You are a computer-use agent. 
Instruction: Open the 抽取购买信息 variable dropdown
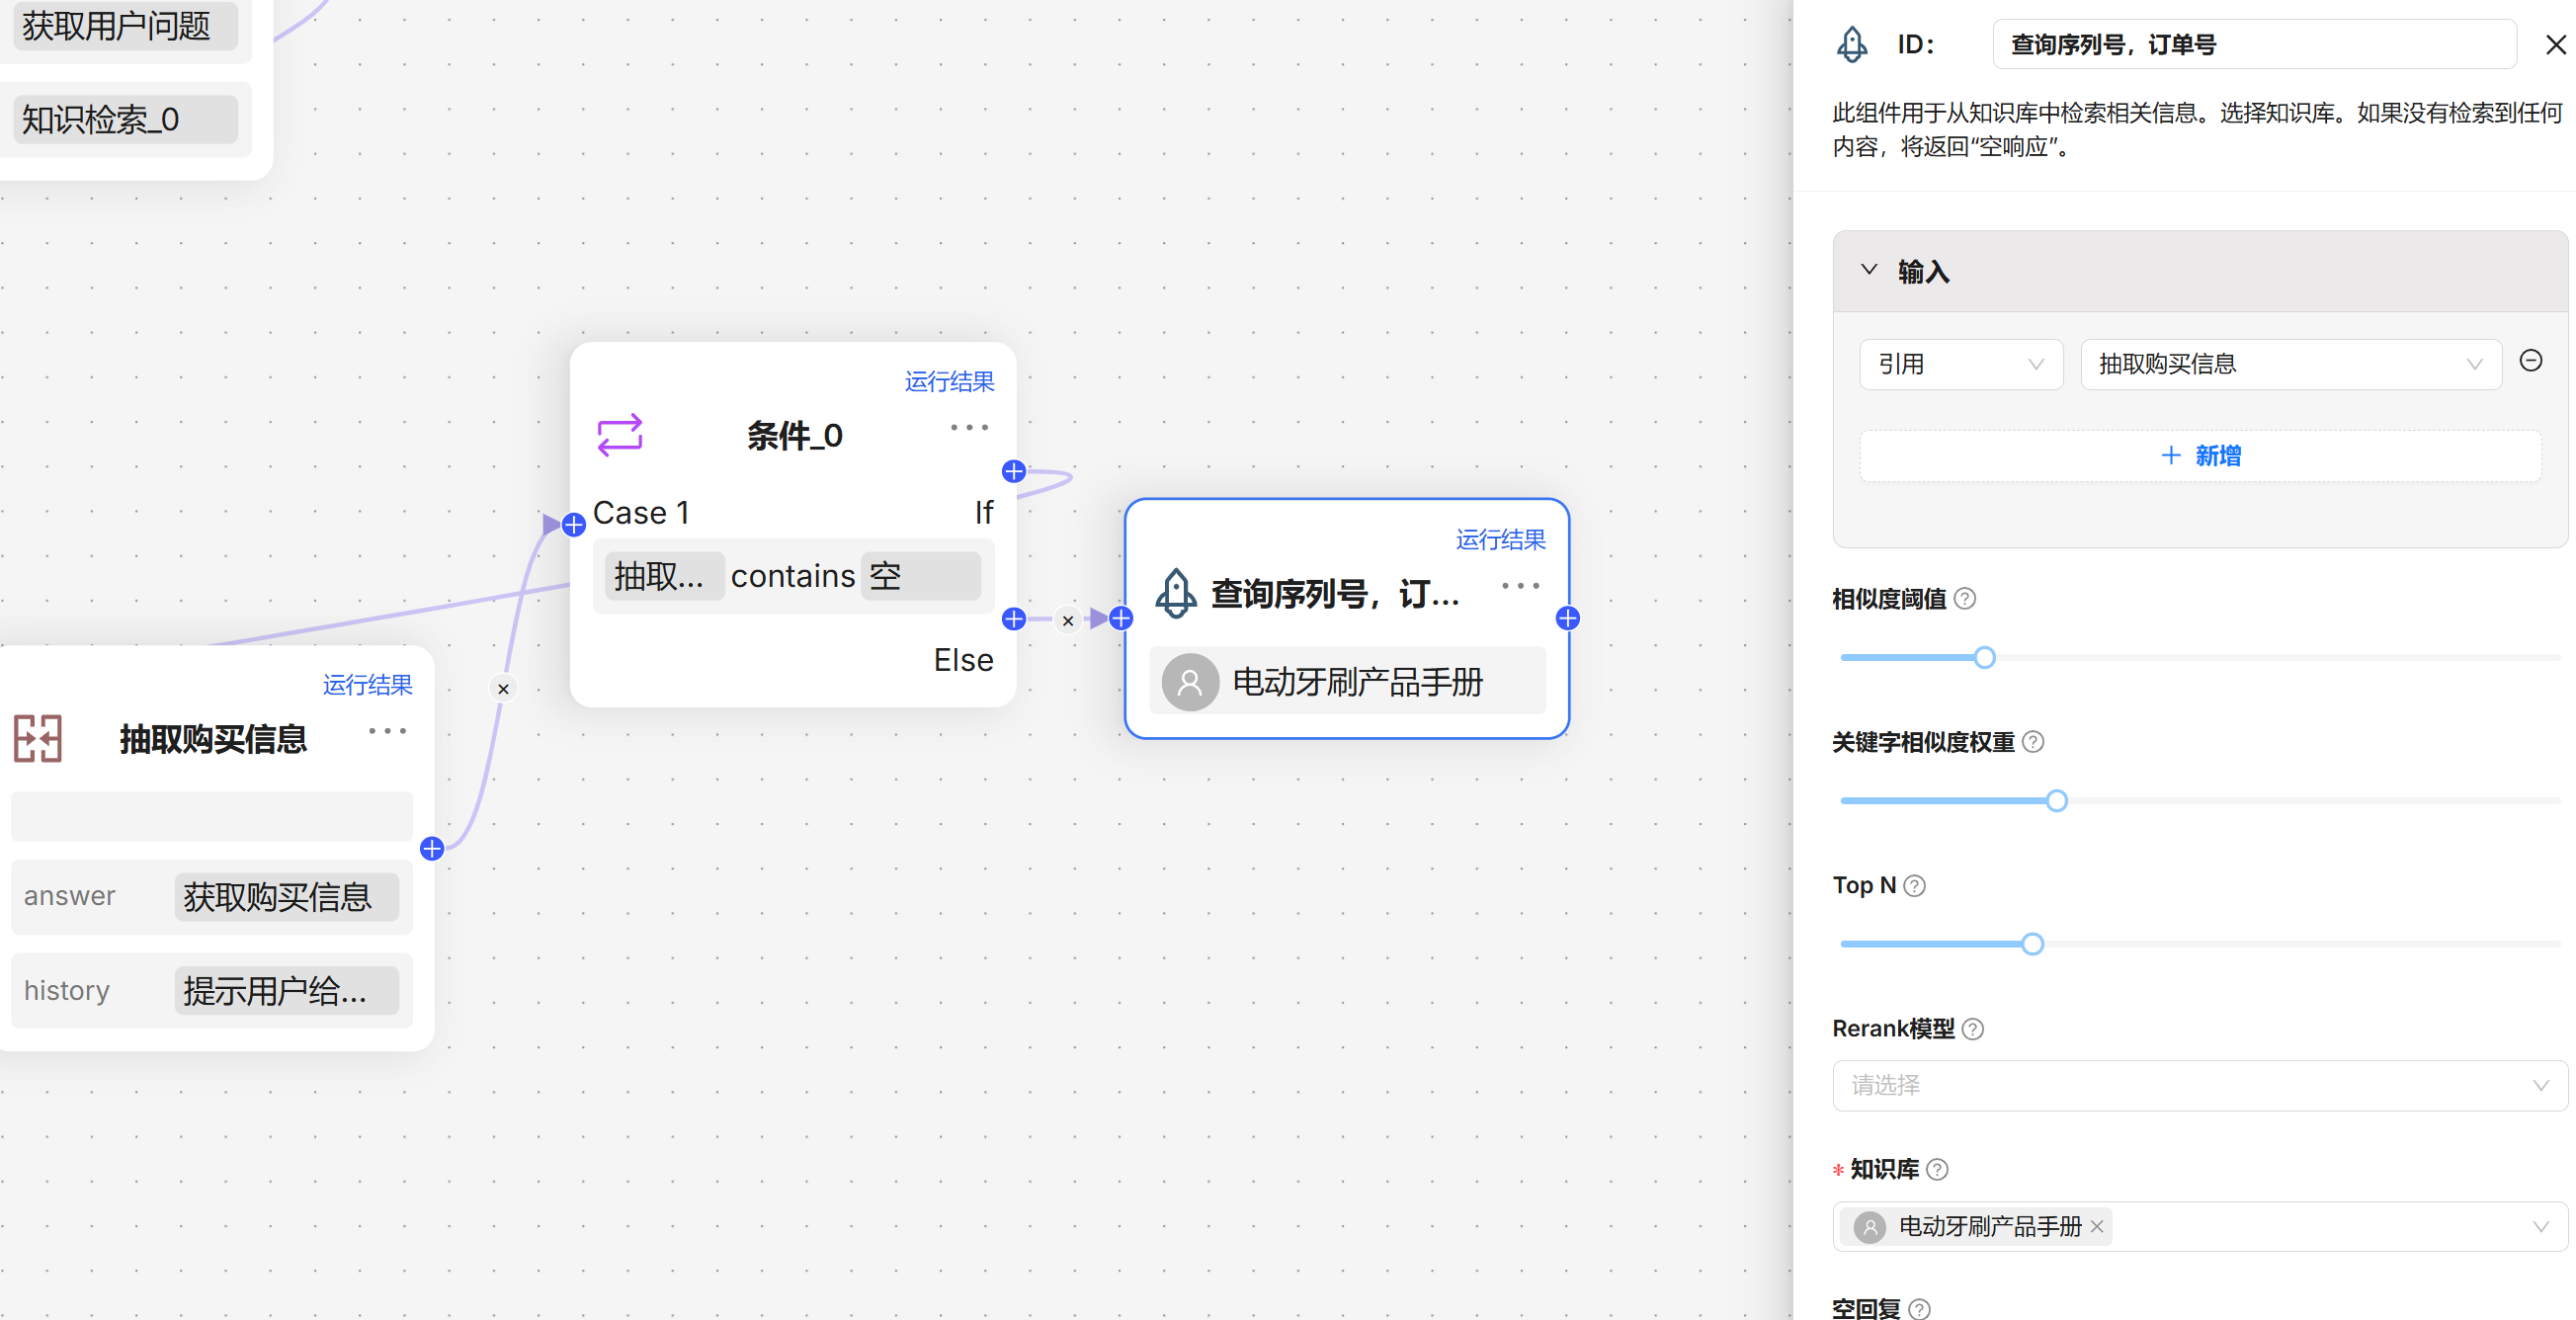point(2289,364)
